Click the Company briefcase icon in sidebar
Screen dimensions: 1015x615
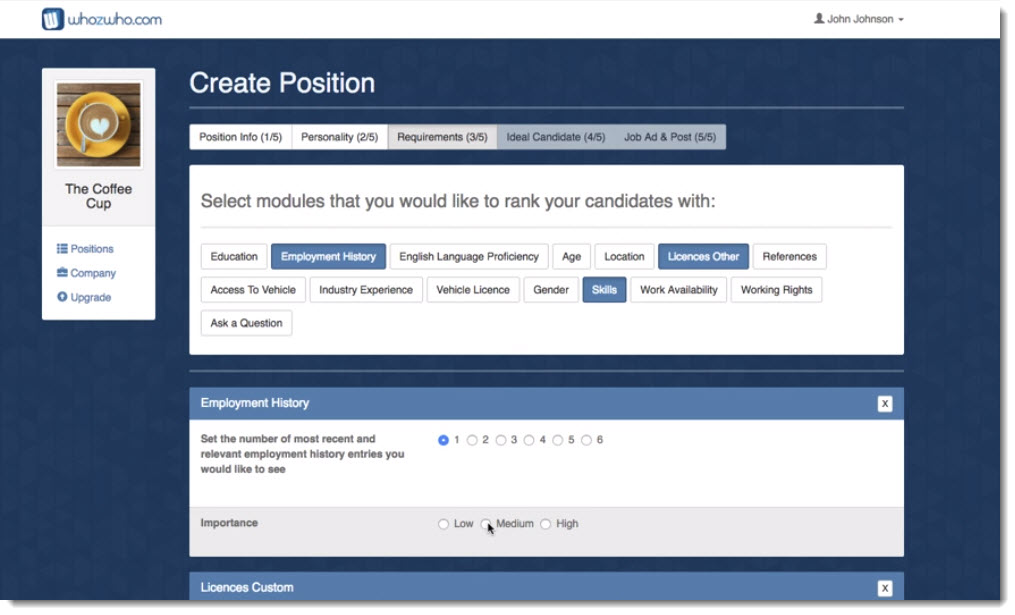(x=62, y=273)
